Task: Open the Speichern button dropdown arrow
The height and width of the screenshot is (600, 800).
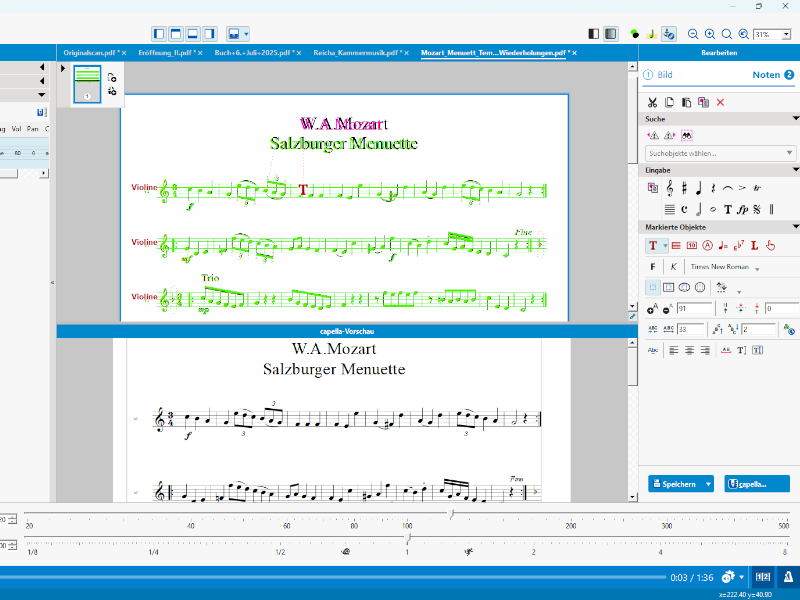Action: point(708,484)
